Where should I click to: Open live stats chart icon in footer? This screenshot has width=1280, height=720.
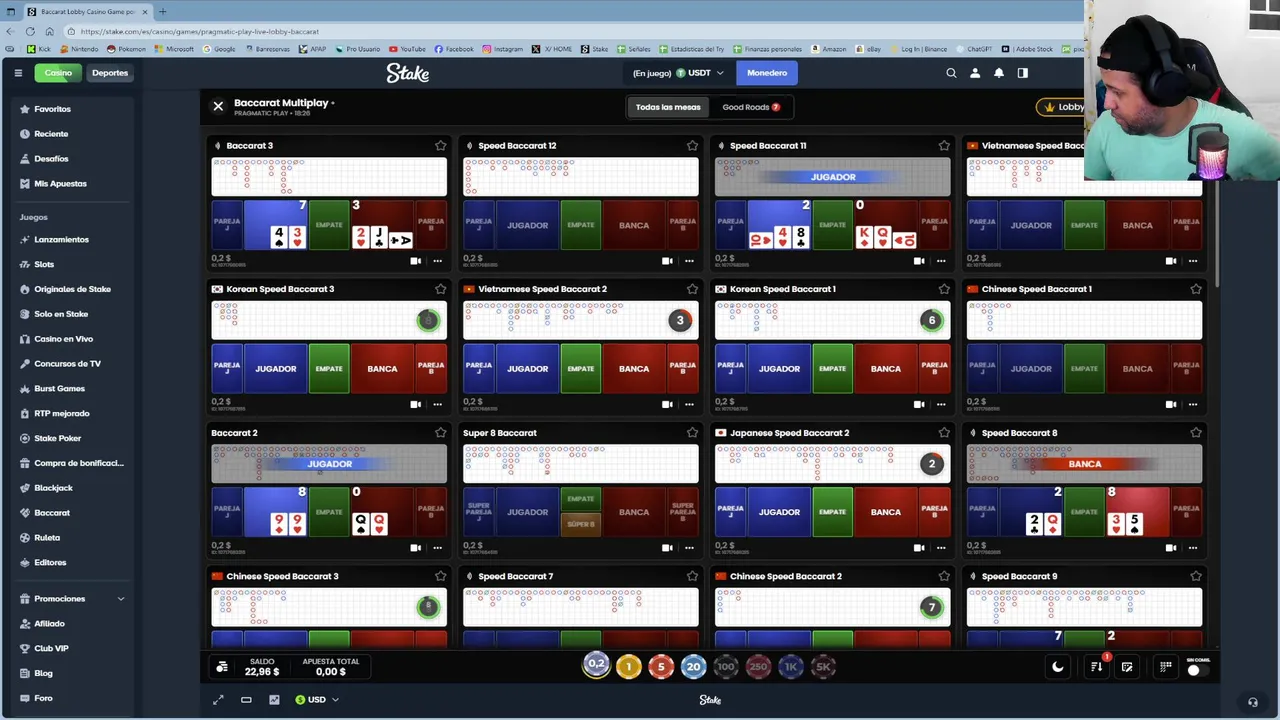(x=274, y=700)
